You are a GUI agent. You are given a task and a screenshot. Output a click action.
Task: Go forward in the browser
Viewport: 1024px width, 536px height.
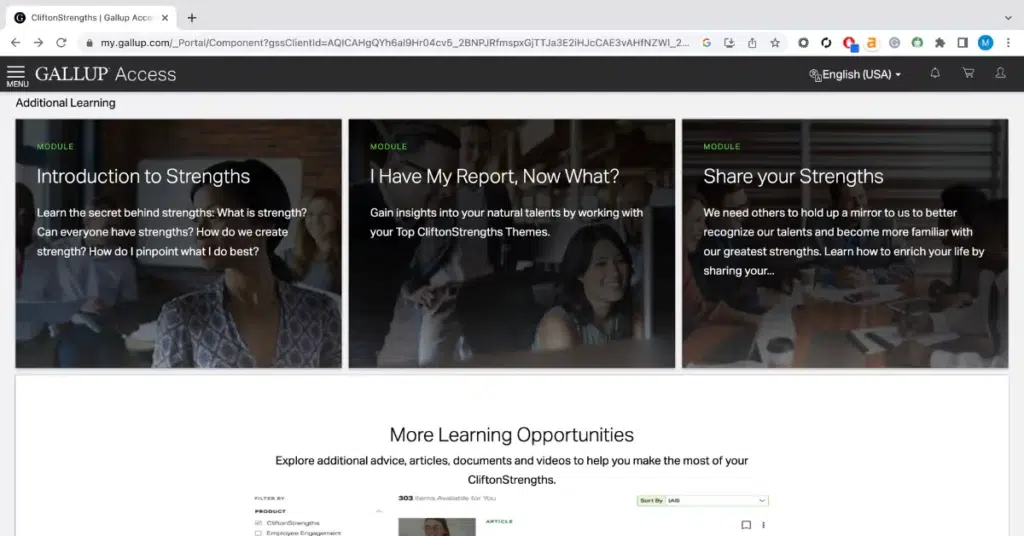[38, 42]
